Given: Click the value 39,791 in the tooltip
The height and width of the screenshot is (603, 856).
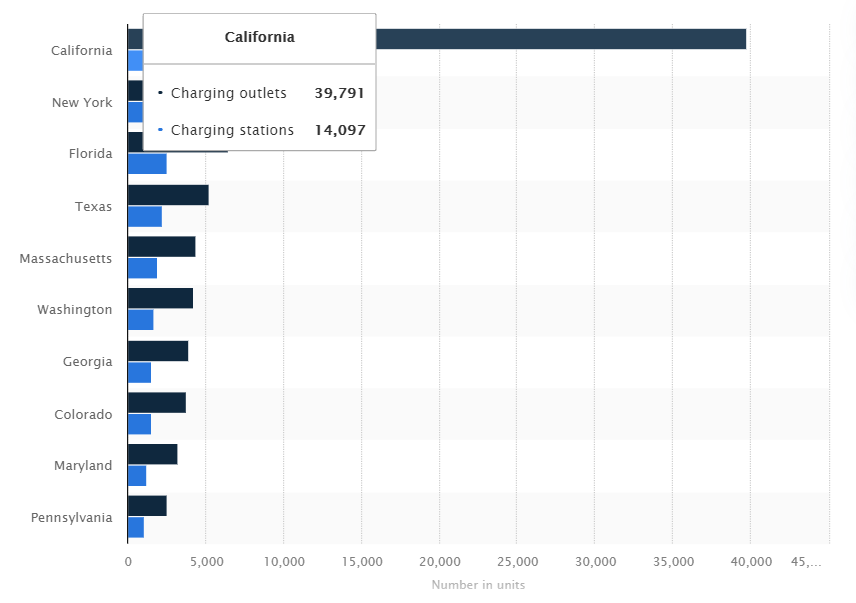Looking at the screenshot, I should 340,93.
